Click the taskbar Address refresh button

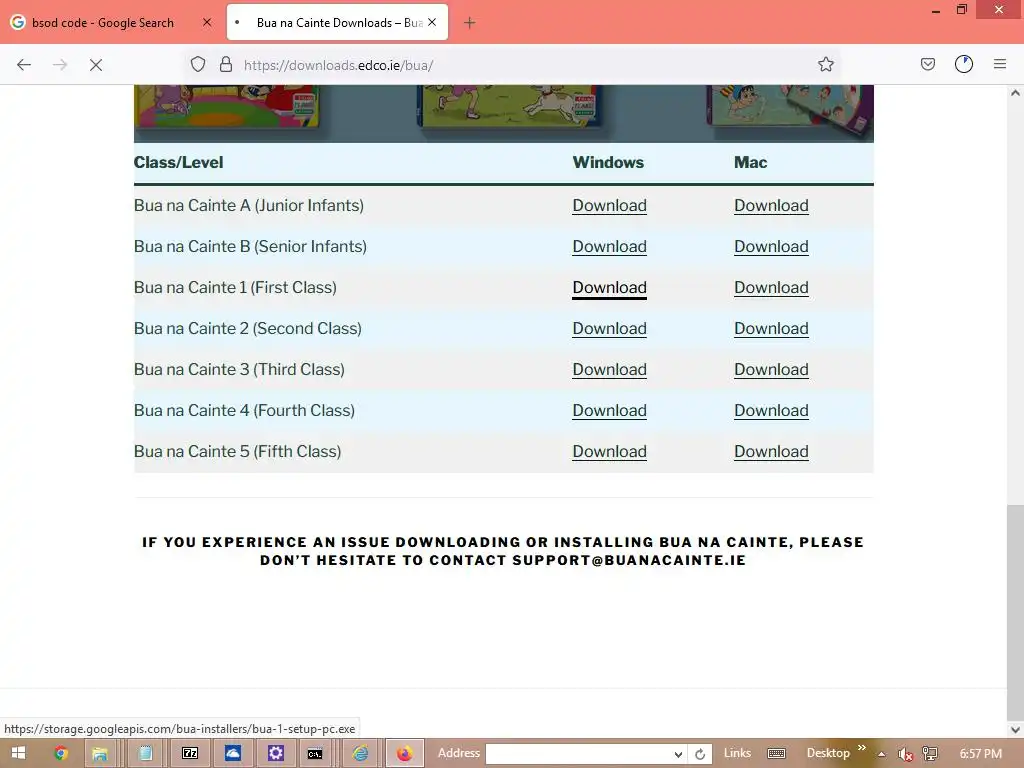point(700,754)
